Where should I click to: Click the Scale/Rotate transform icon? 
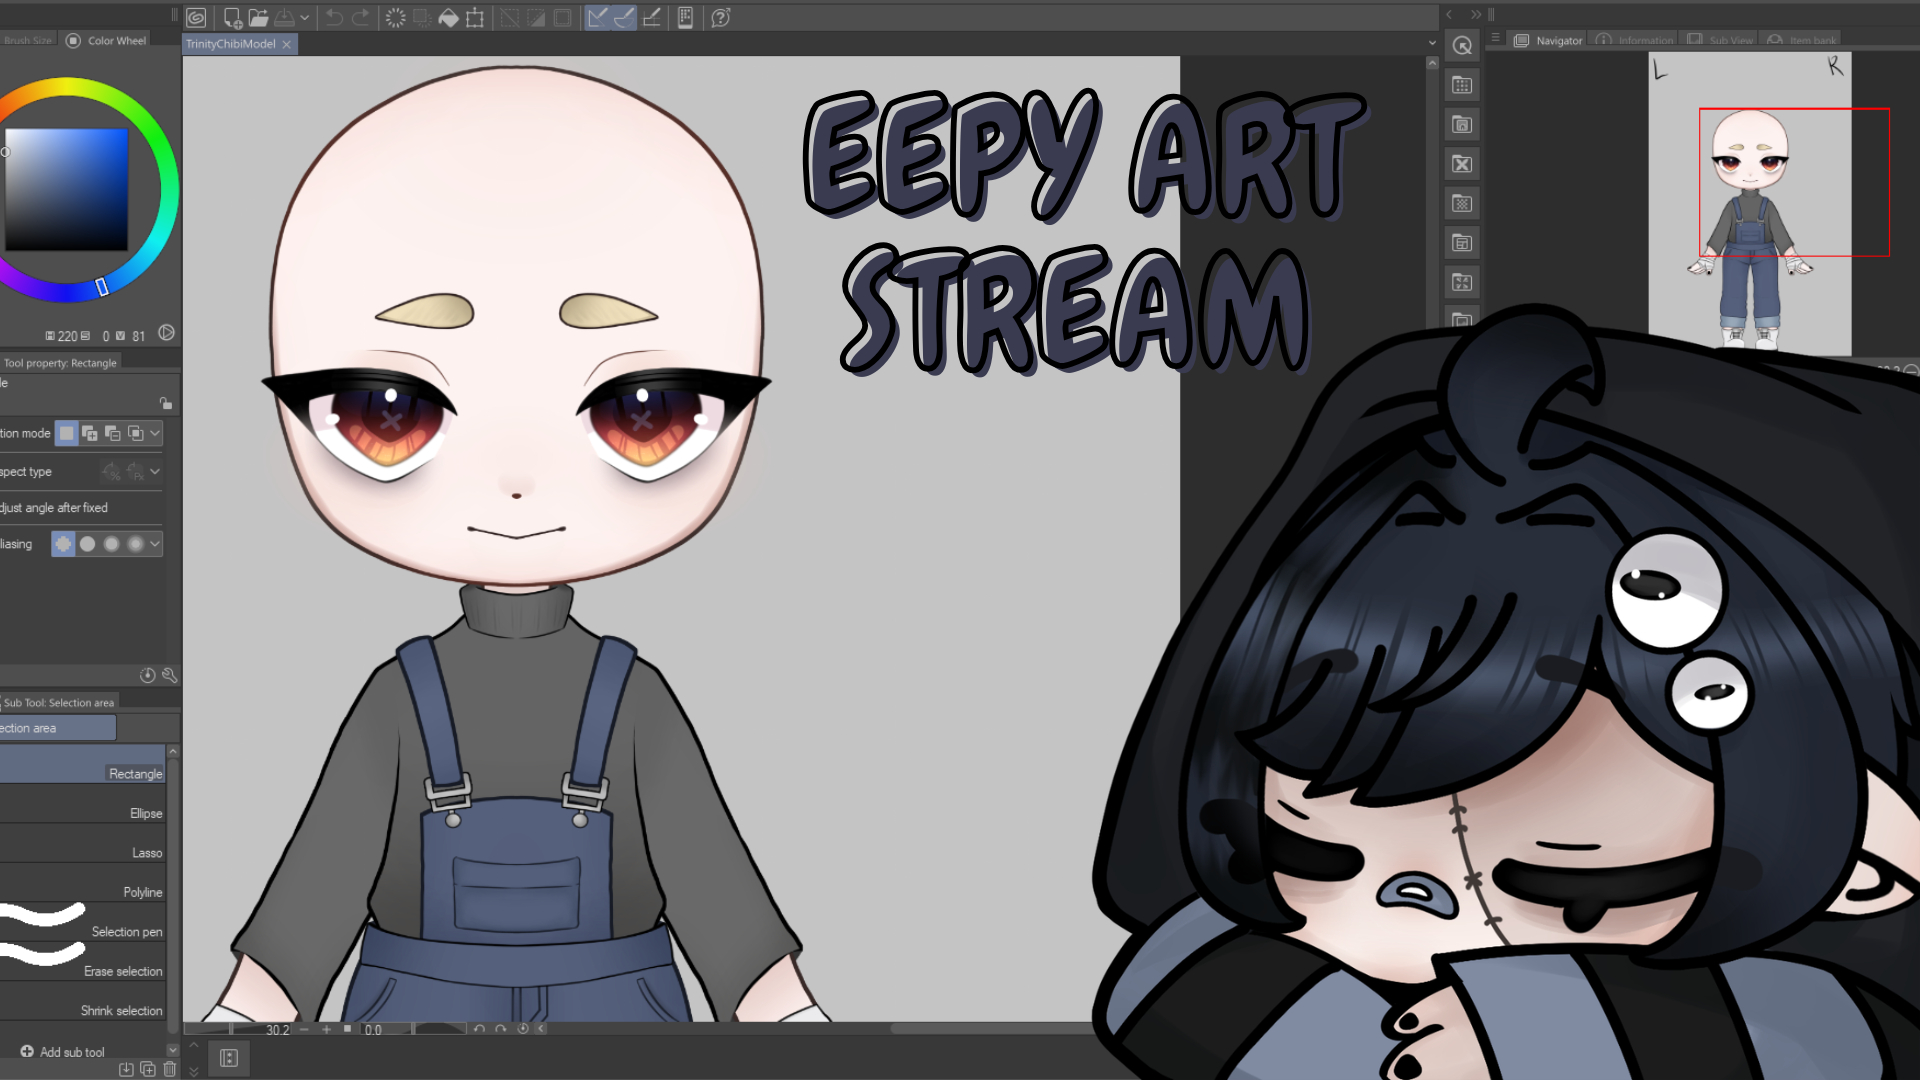[x=475, y=17]
